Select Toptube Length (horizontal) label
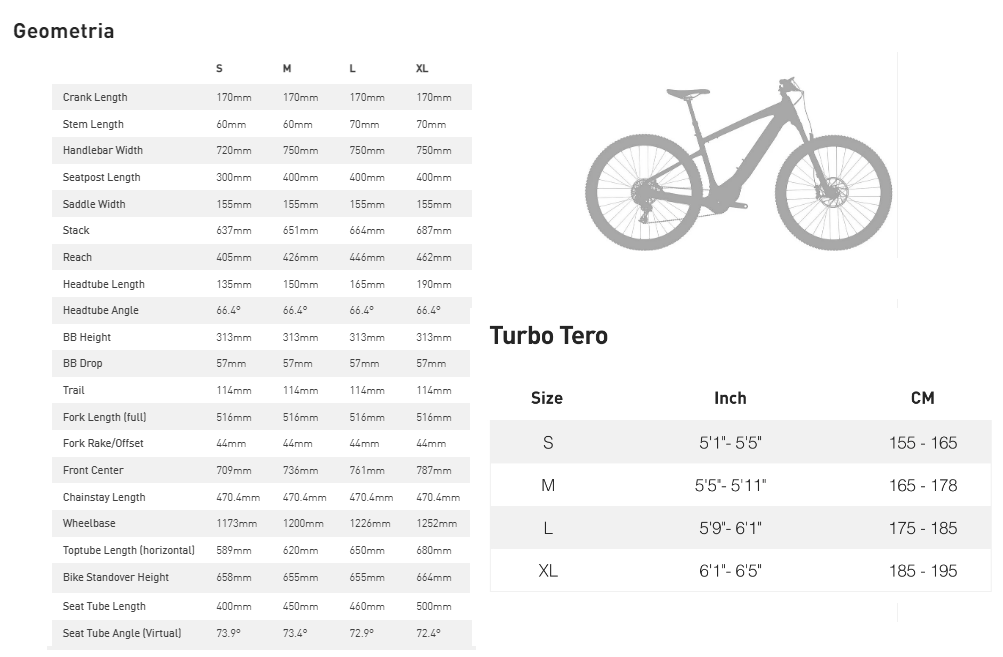 [x=129, y=550]
